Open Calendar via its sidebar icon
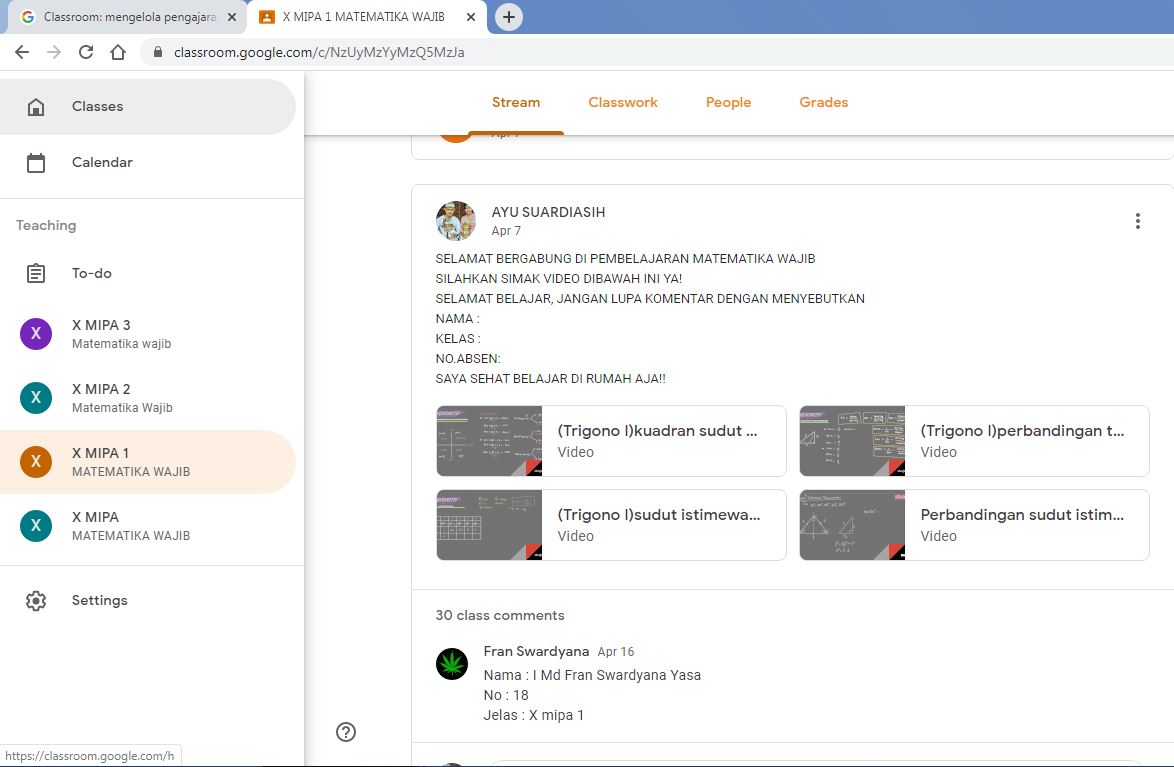The width and height of the screenshot is (1174, 767). point(36,163)
